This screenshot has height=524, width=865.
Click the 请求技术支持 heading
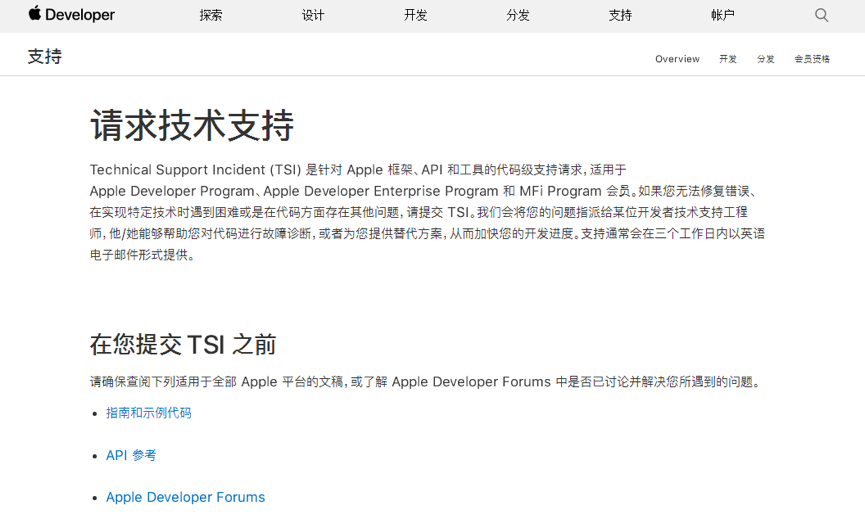pyautogui.click(x=192, y=125)
